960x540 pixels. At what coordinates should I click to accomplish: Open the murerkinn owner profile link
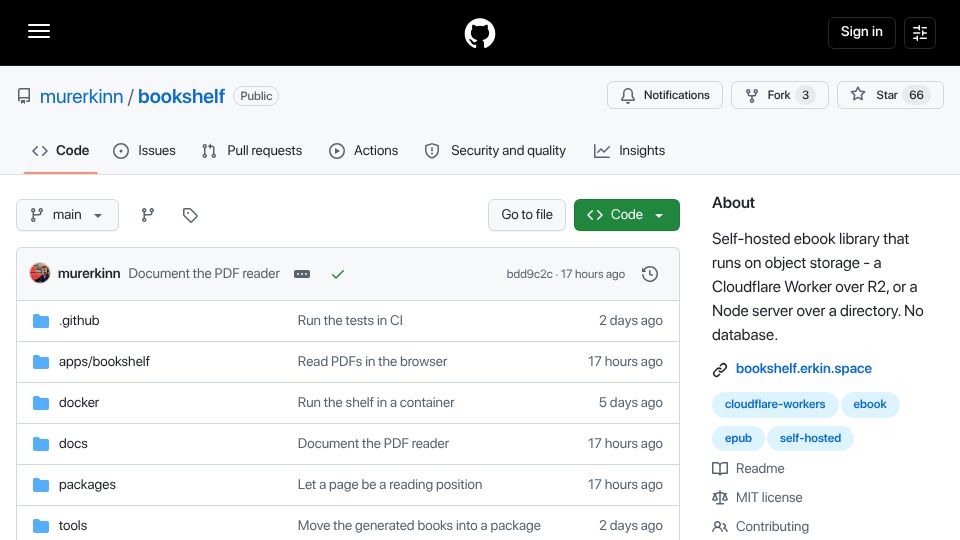click(81, 96)
